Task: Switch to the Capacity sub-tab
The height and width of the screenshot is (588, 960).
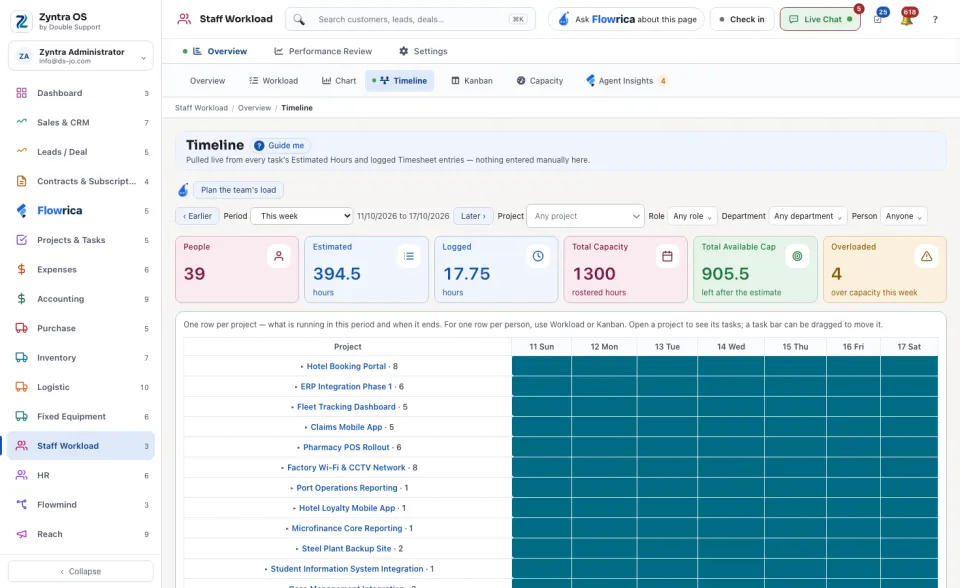Action: (540, 80)
